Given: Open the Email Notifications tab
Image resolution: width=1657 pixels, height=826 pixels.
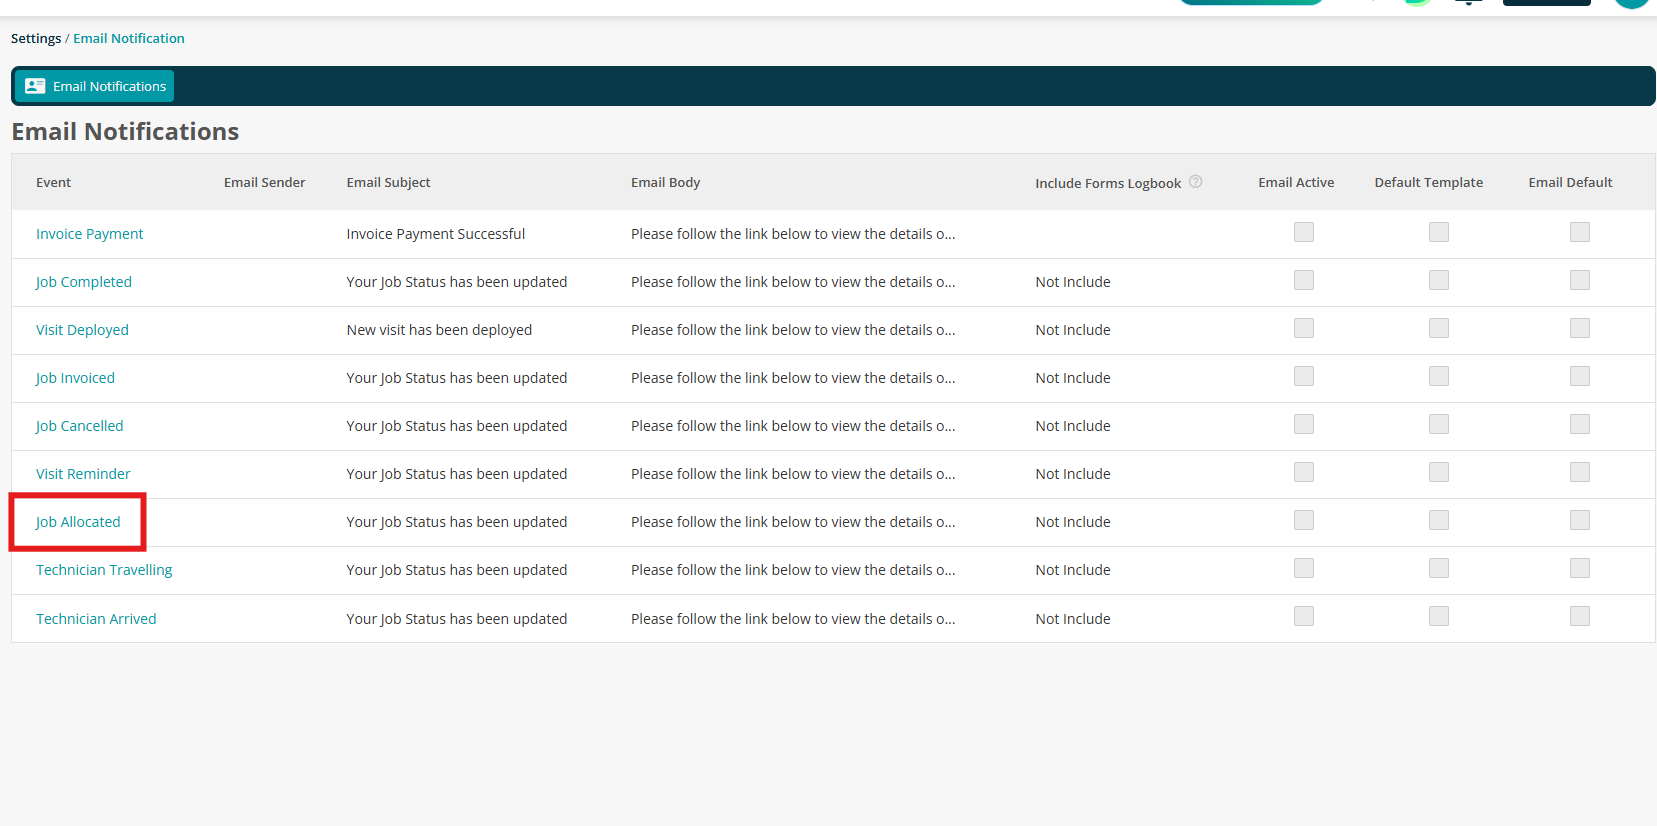Looking at the screenshot, I should tap(94, 86).
